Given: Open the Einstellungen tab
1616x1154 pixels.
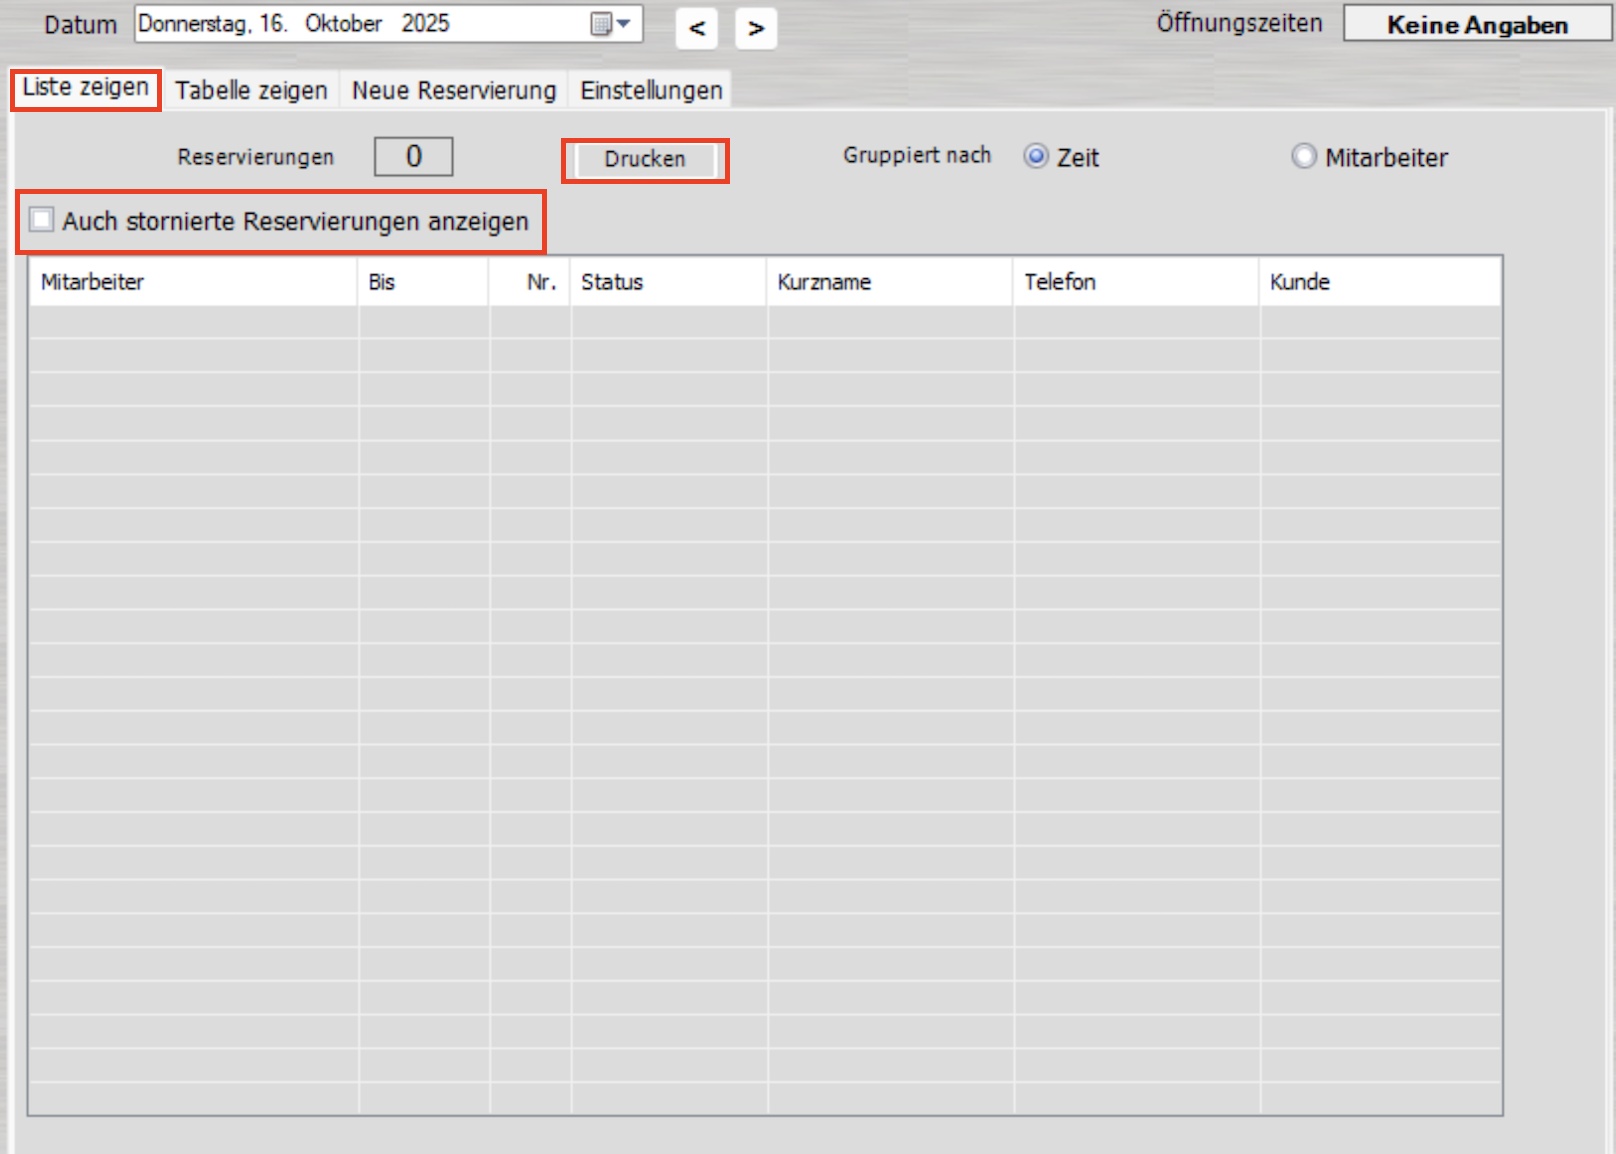Looking at the screenshot, I should 651,90.
